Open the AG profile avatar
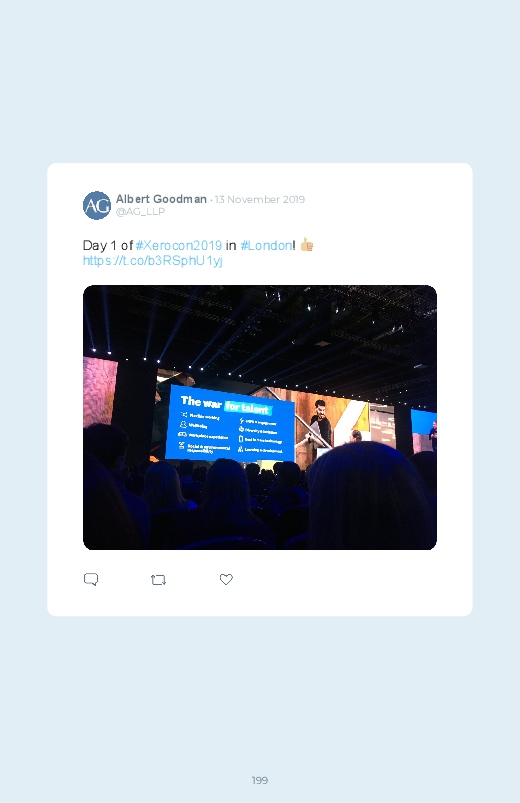This screenshot has width=520, height=803. (97, 205)
